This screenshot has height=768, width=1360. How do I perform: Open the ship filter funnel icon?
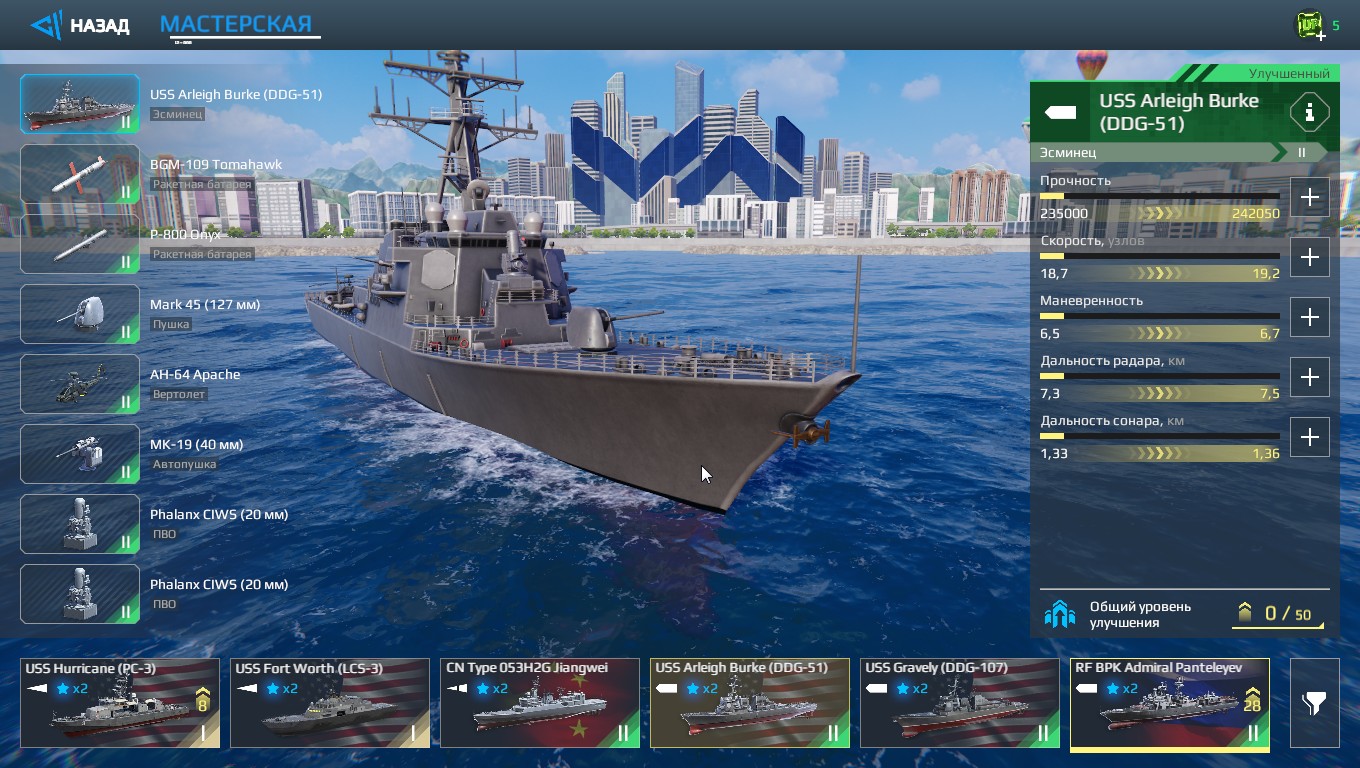point(1314,703)
